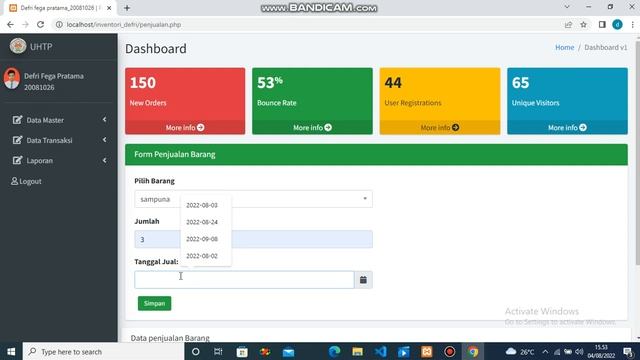Expand the Data Transaksi chevron arrow
Viewport: 640px width, 360px height.
click(105, 140)
